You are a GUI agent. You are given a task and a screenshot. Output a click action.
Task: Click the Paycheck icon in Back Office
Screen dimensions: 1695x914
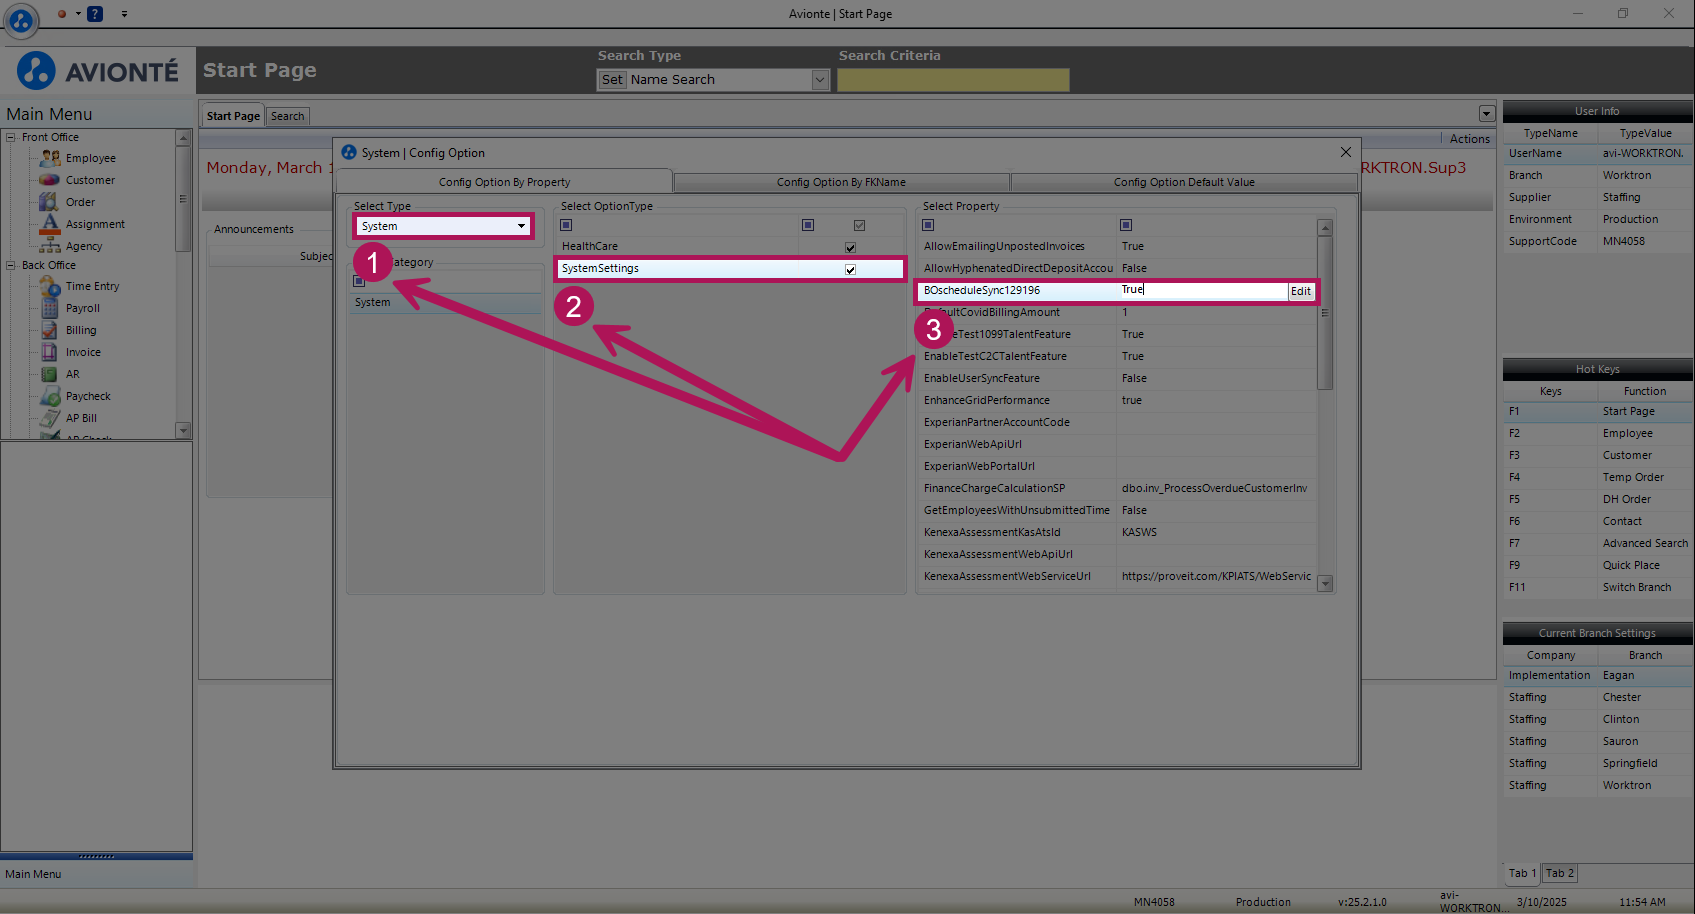coord(50,397)
